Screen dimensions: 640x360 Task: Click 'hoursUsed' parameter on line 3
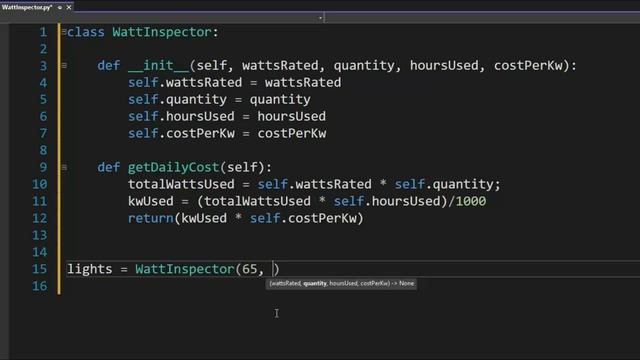[x=444, y=66]
